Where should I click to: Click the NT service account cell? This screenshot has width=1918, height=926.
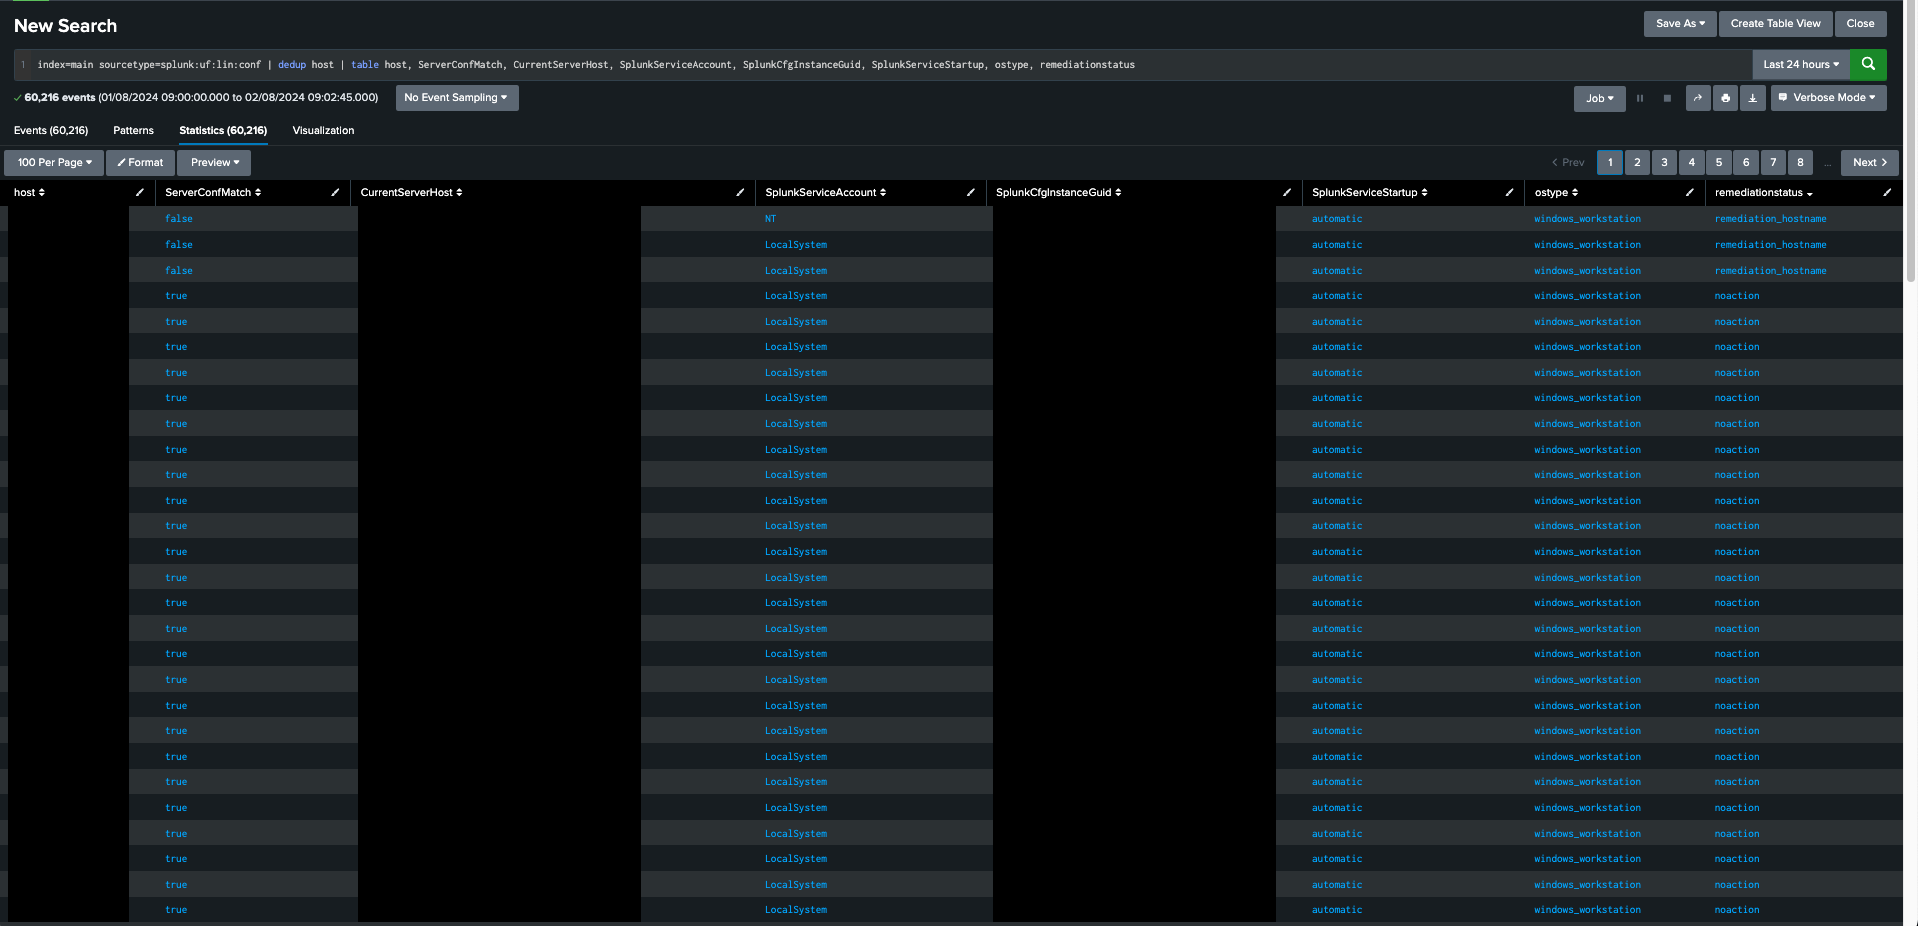point(770,219)
